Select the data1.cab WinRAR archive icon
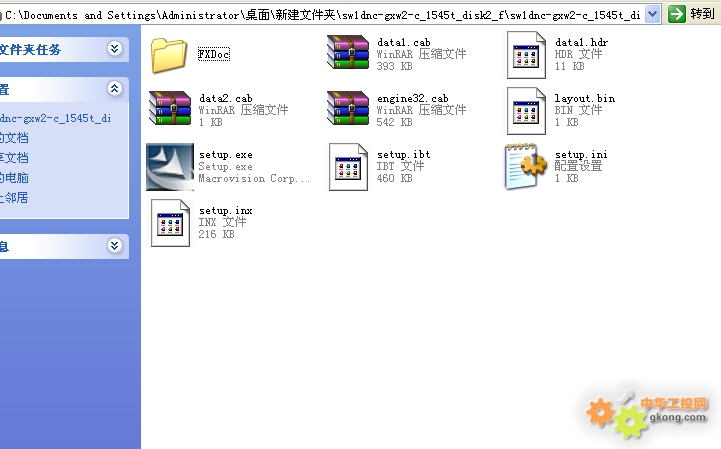This screenshot has height=449, width=721. coord(348,52)
